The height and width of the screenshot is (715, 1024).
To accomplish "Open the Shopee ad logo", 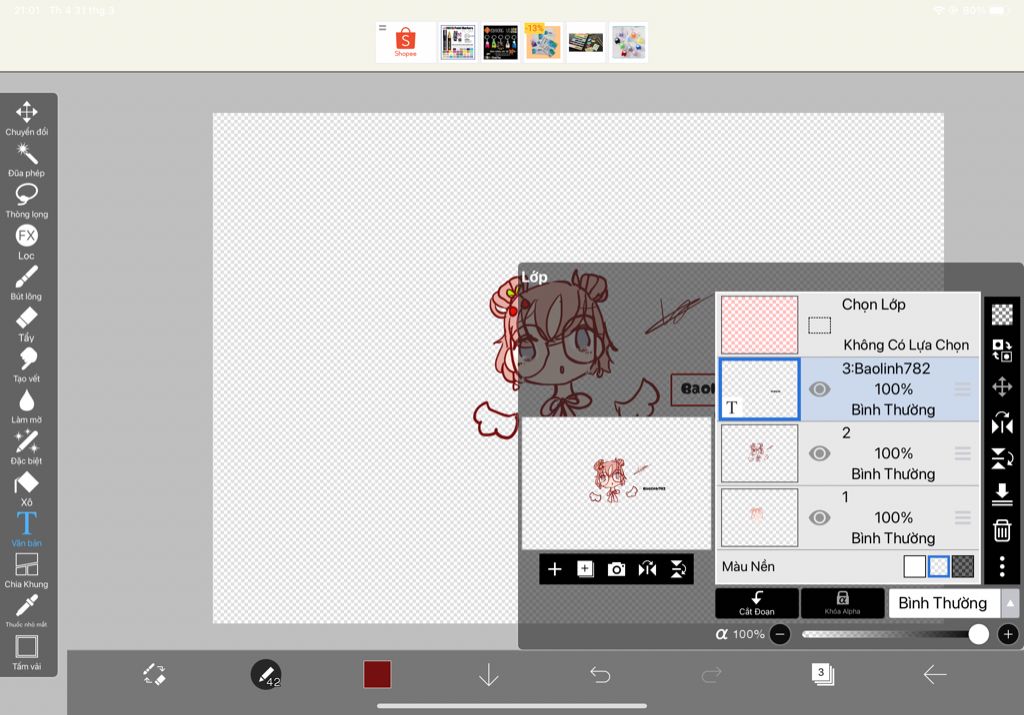I will tap(406, 42).
